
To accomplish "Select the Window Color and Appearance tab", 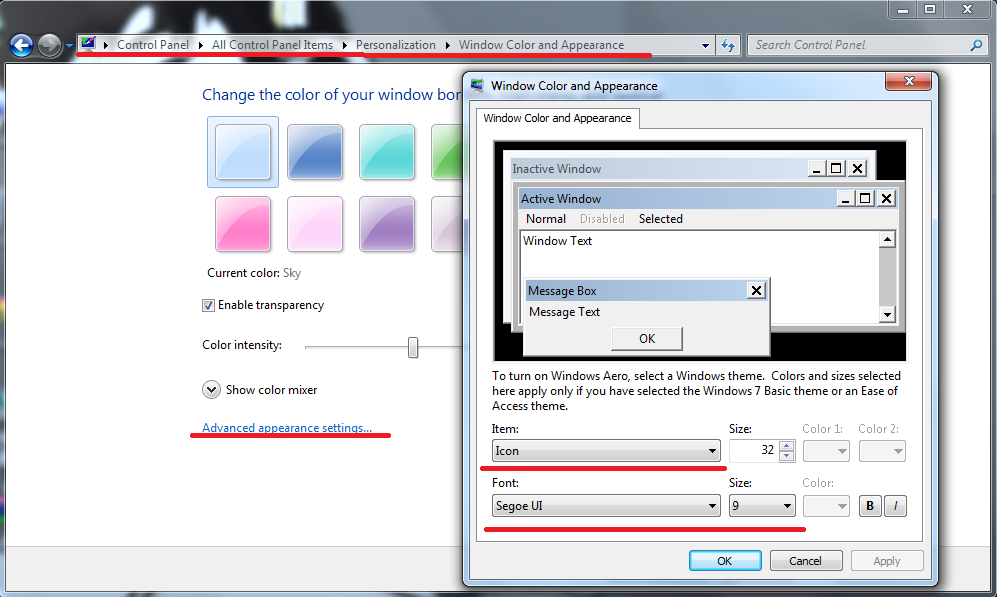I will [x=557, y=118].
